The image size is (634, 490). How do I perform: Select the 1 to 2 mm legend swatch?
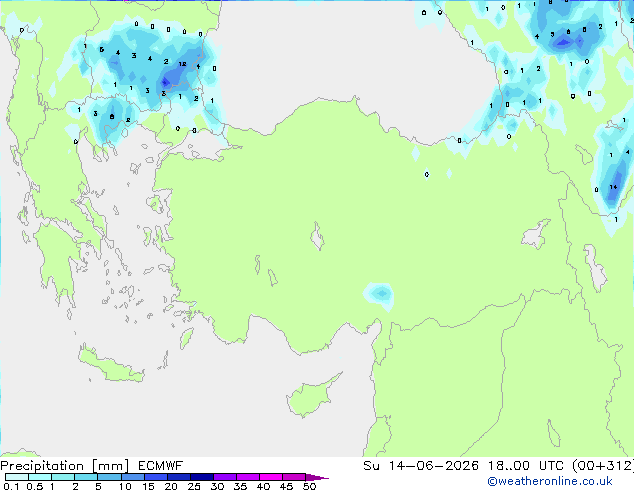click(63, 477)
